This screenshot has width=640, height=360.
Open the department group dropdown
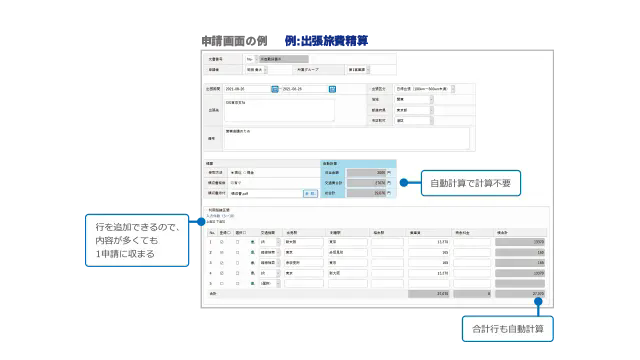(358, 70)
